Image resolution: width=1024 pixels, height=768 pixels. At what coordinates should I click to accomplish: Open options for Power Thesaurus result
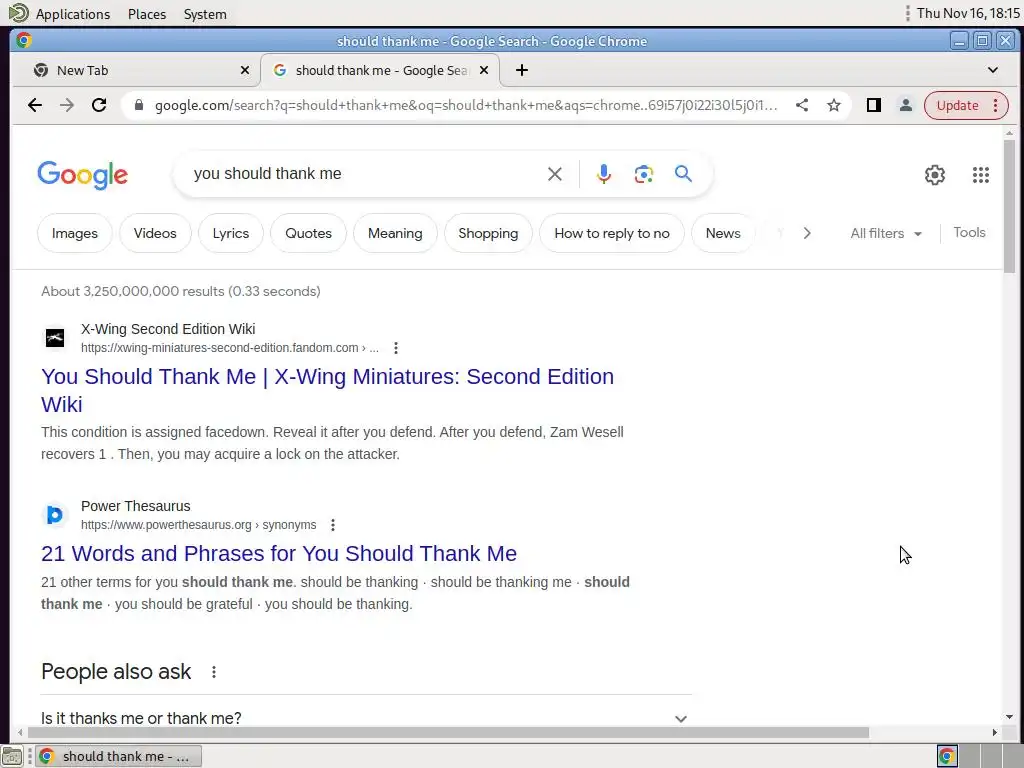[x=333, y=525]
